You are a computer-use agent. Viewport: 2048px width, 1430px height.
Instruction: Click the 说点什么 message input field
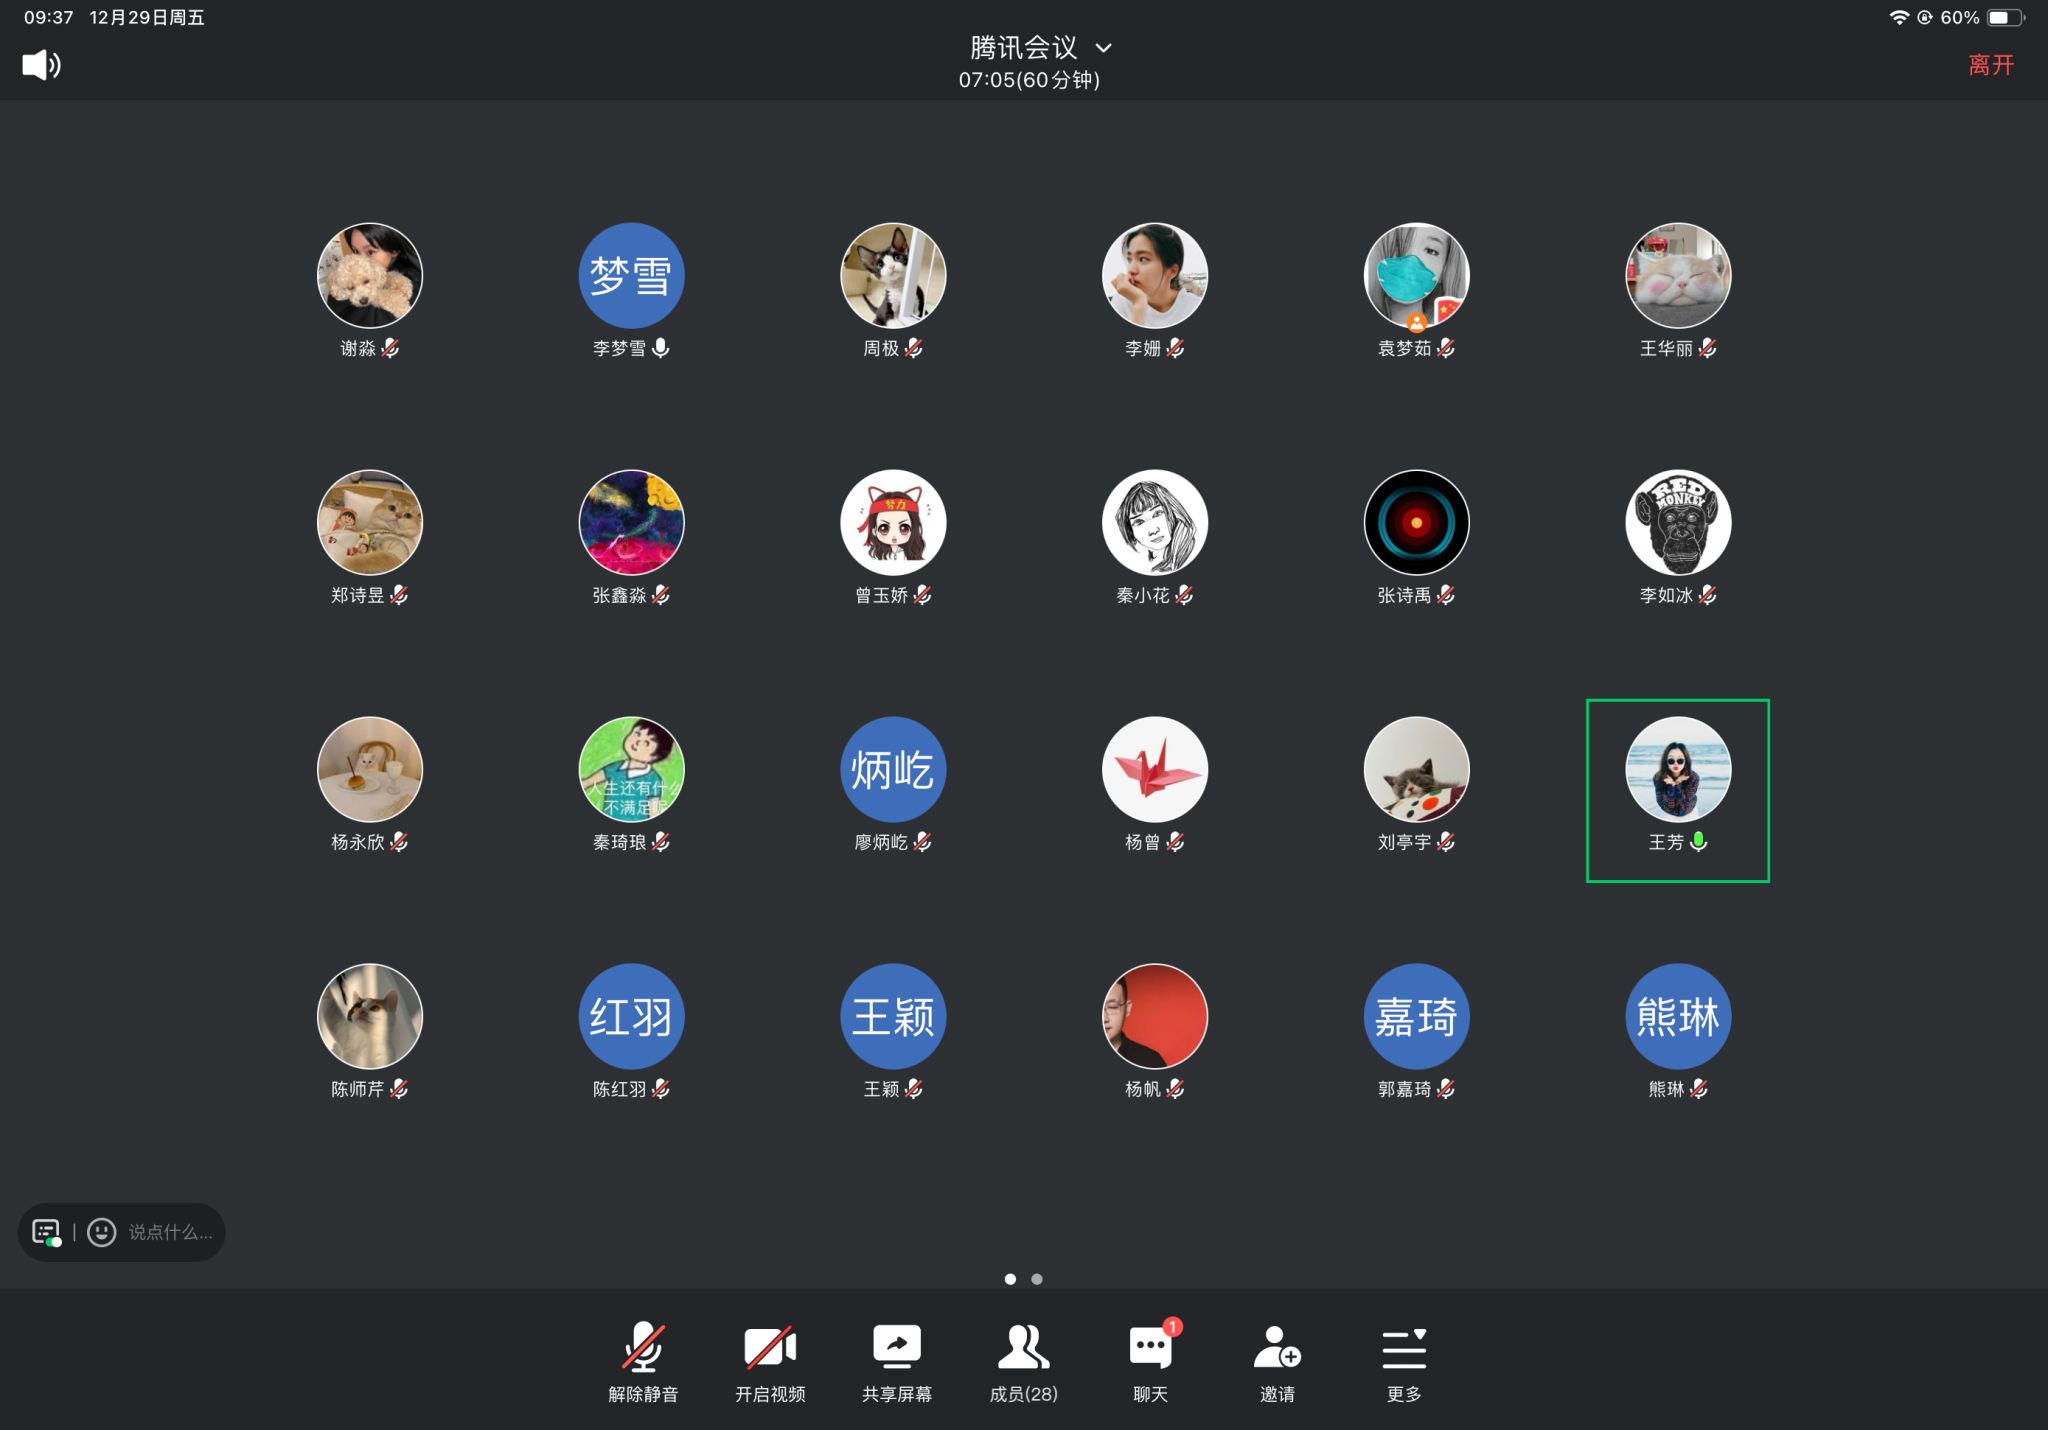pos(170,1232)
